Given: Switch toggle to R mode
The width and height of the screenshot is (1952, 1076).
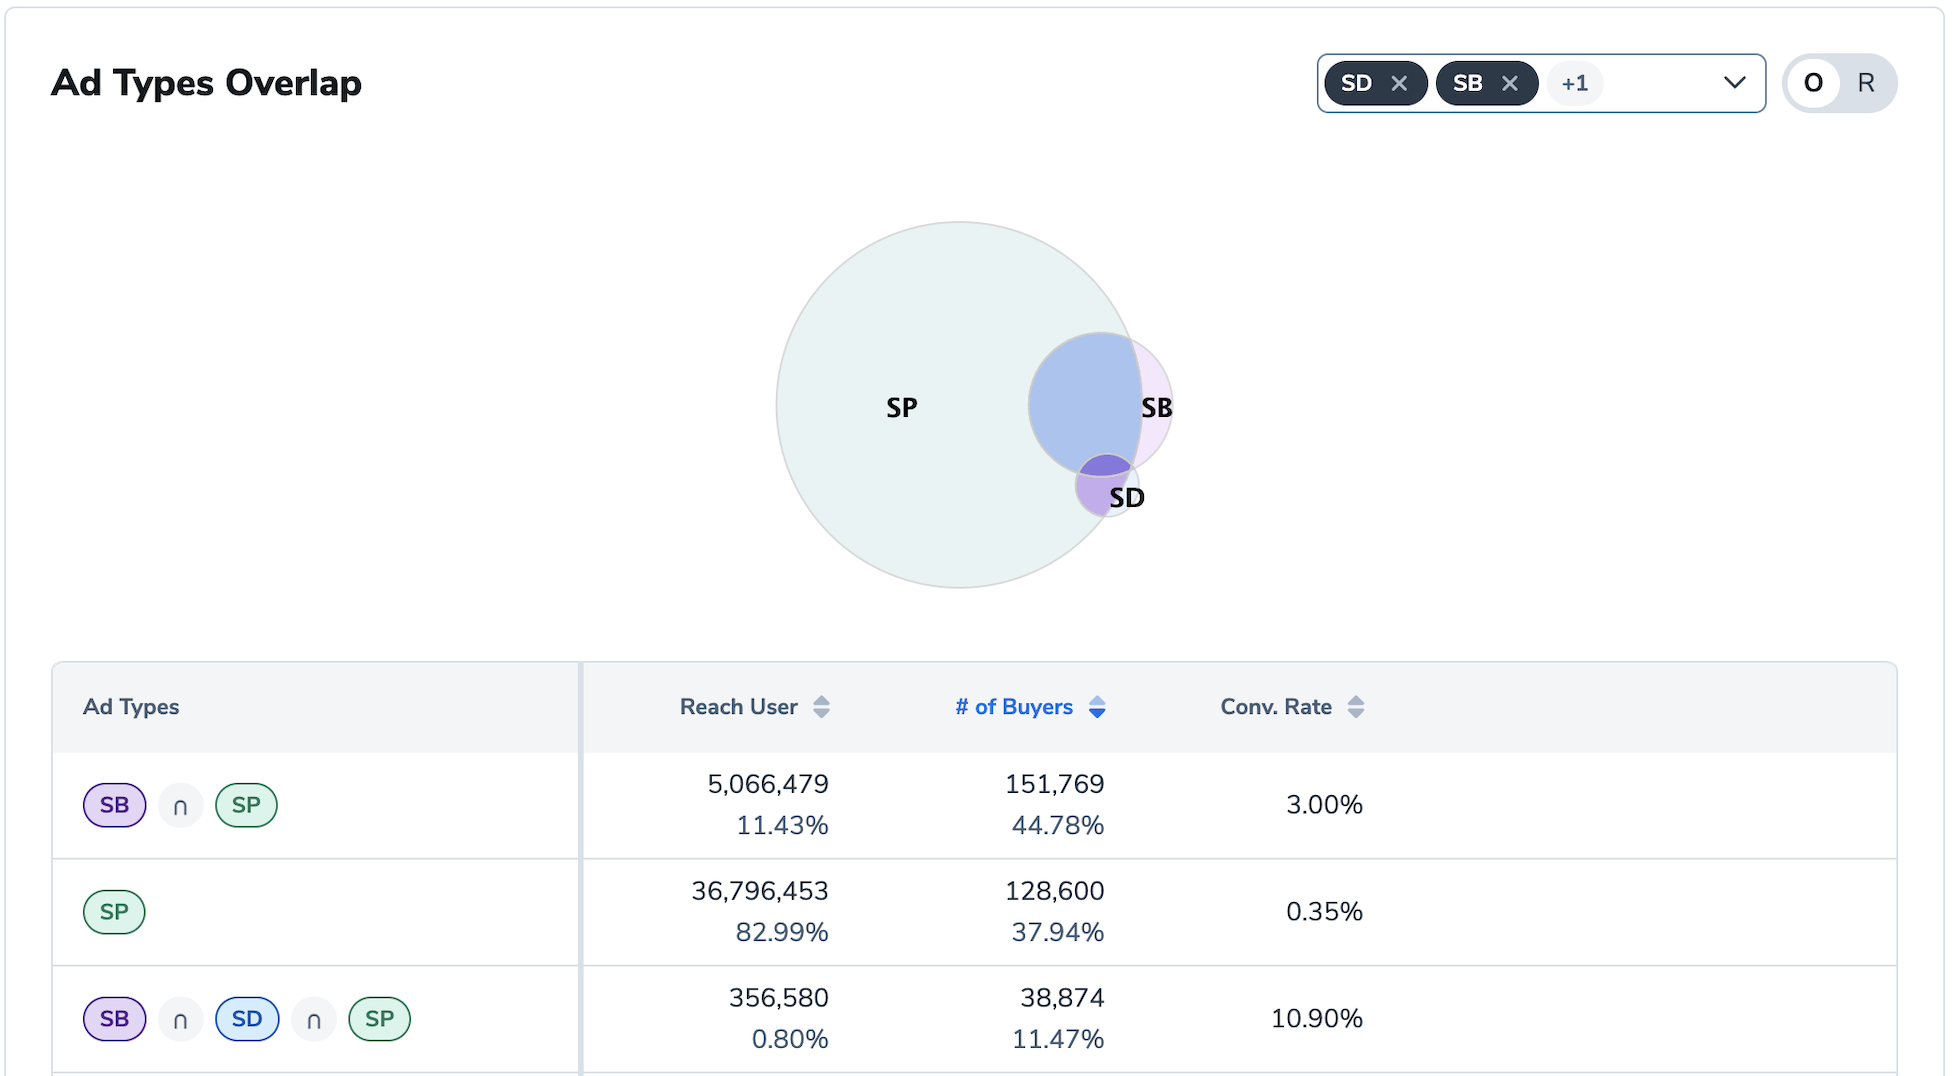Looking at the screenshot, I should click(x=1866, y=83).
